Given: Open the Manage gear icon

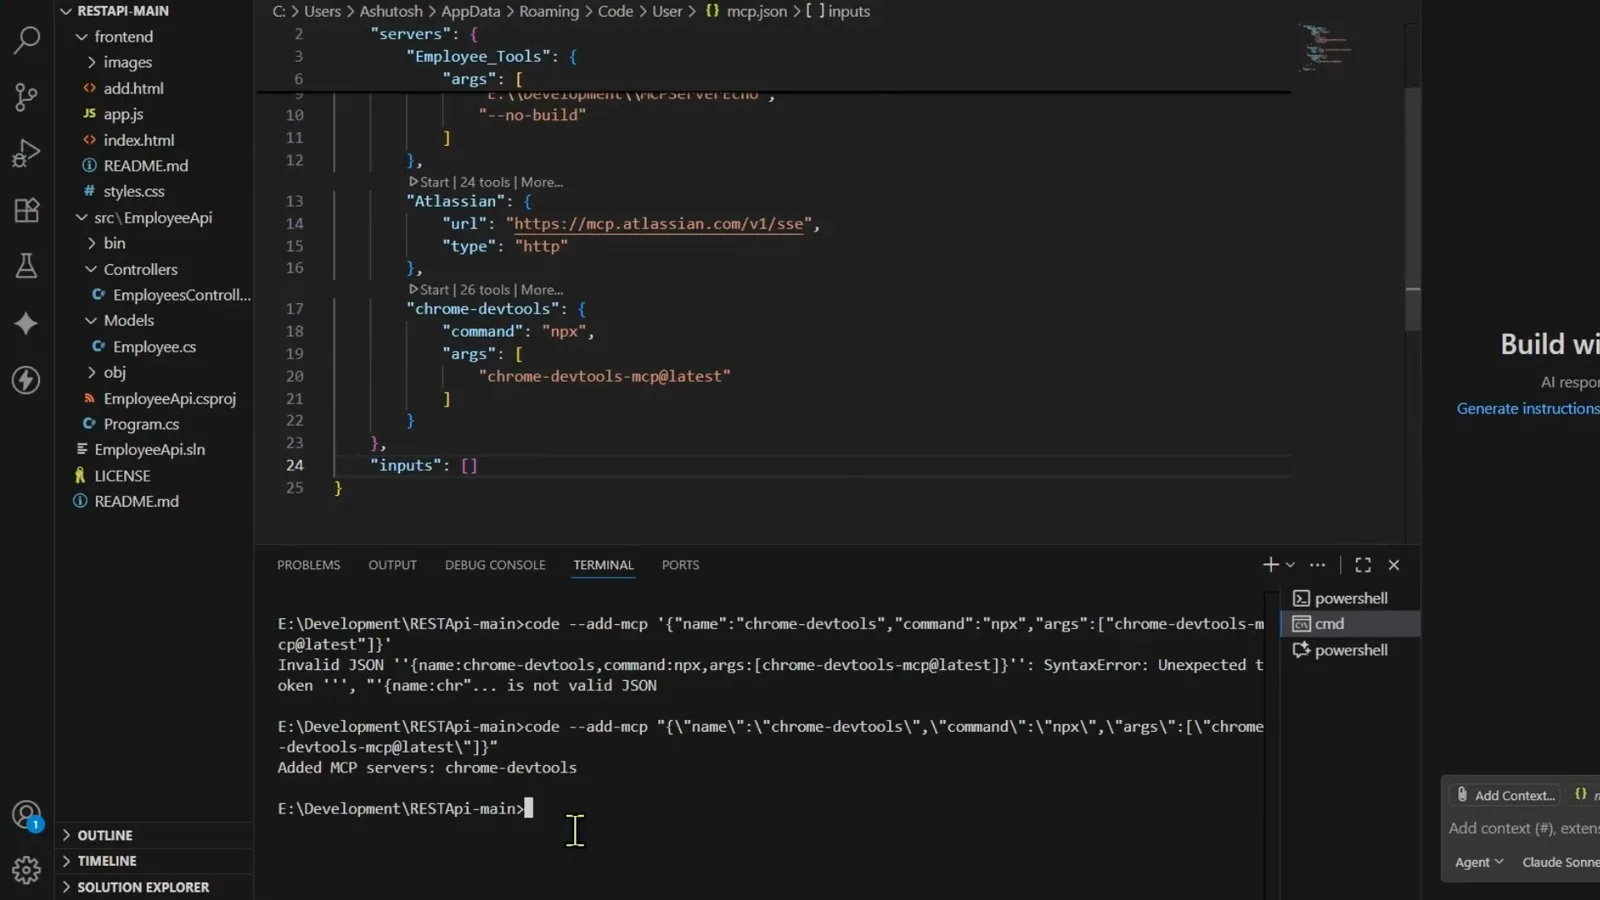Looking at the screenshot, I should (26, 870).
